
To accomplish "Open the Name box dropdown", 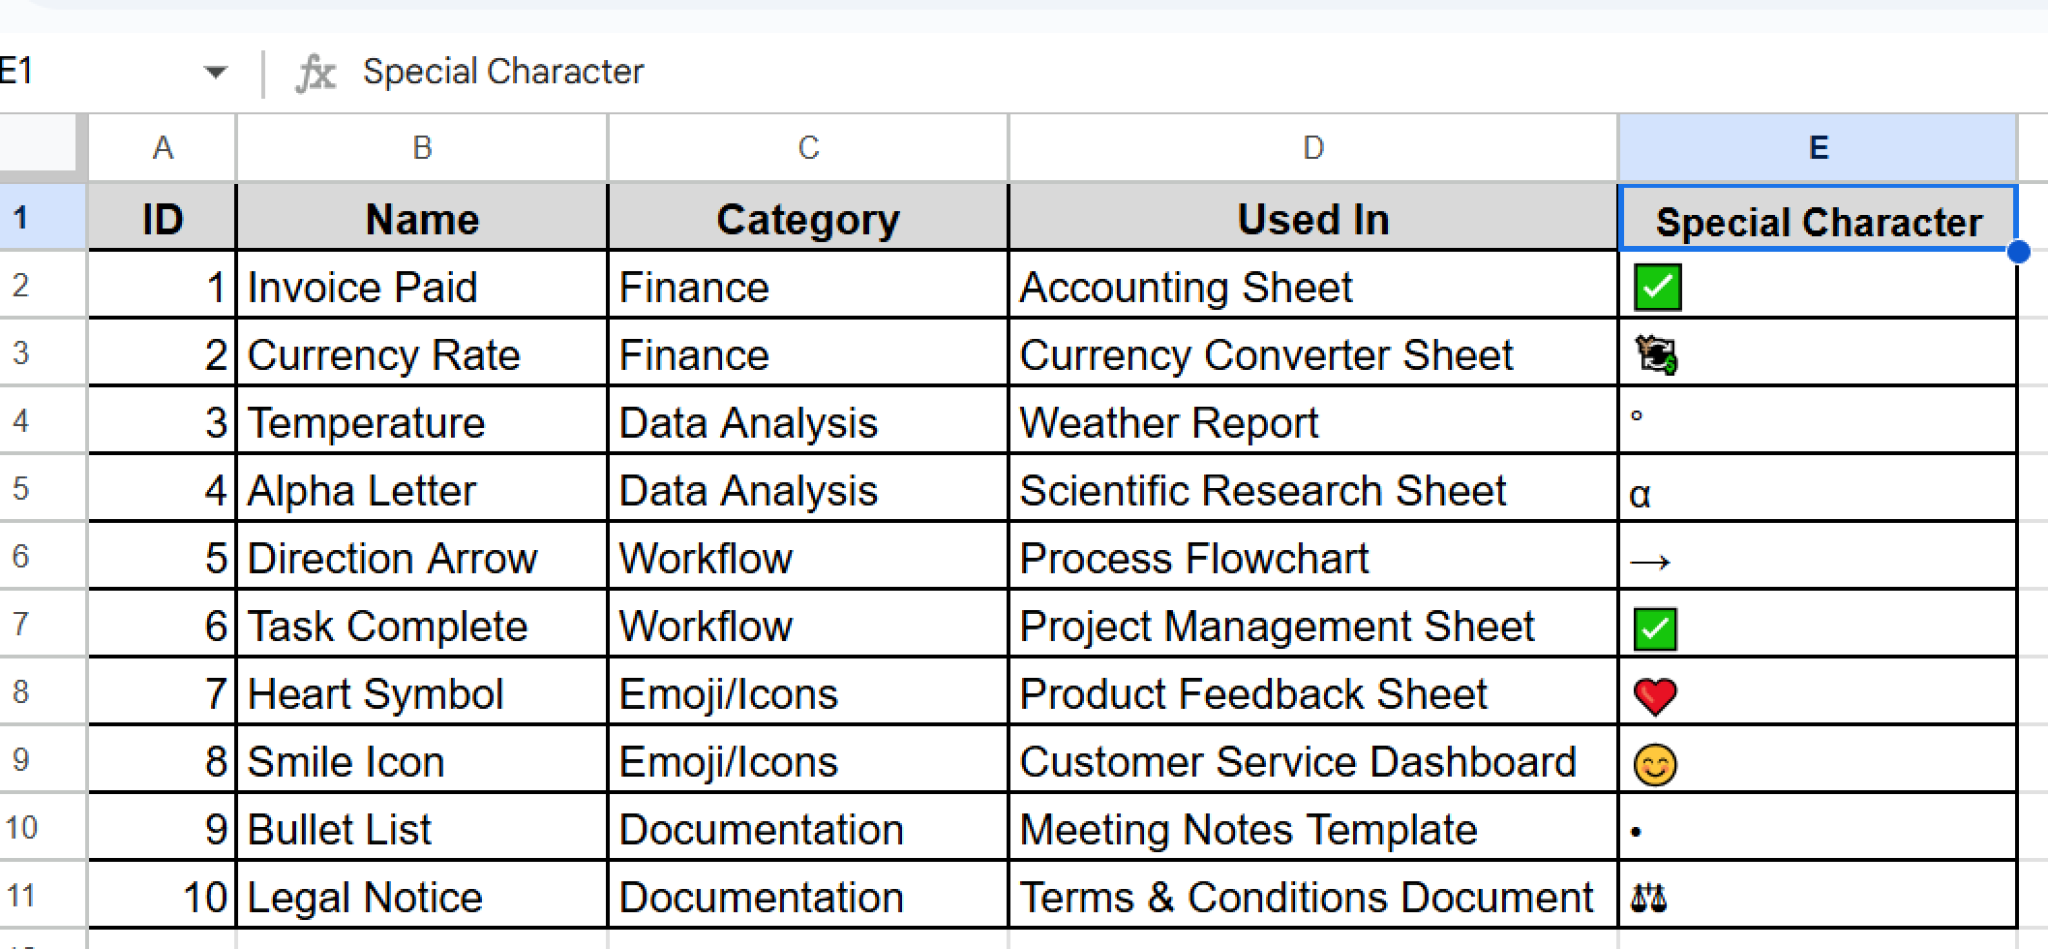I will [213, 70].
